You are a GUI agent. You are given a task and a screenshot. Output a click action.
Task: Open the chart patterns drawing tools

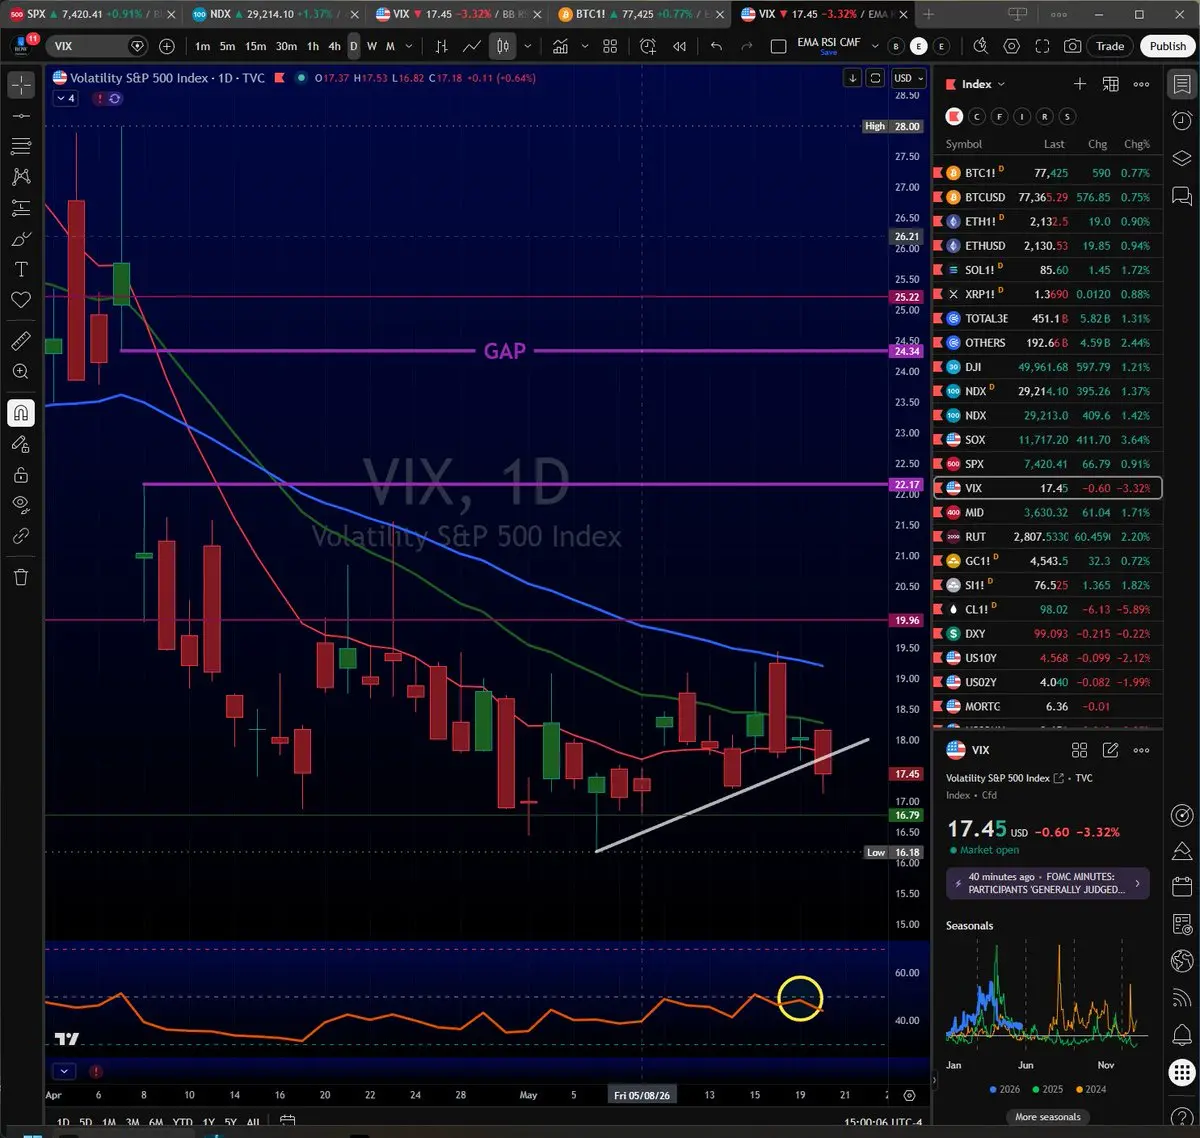(x=21, y=177)
